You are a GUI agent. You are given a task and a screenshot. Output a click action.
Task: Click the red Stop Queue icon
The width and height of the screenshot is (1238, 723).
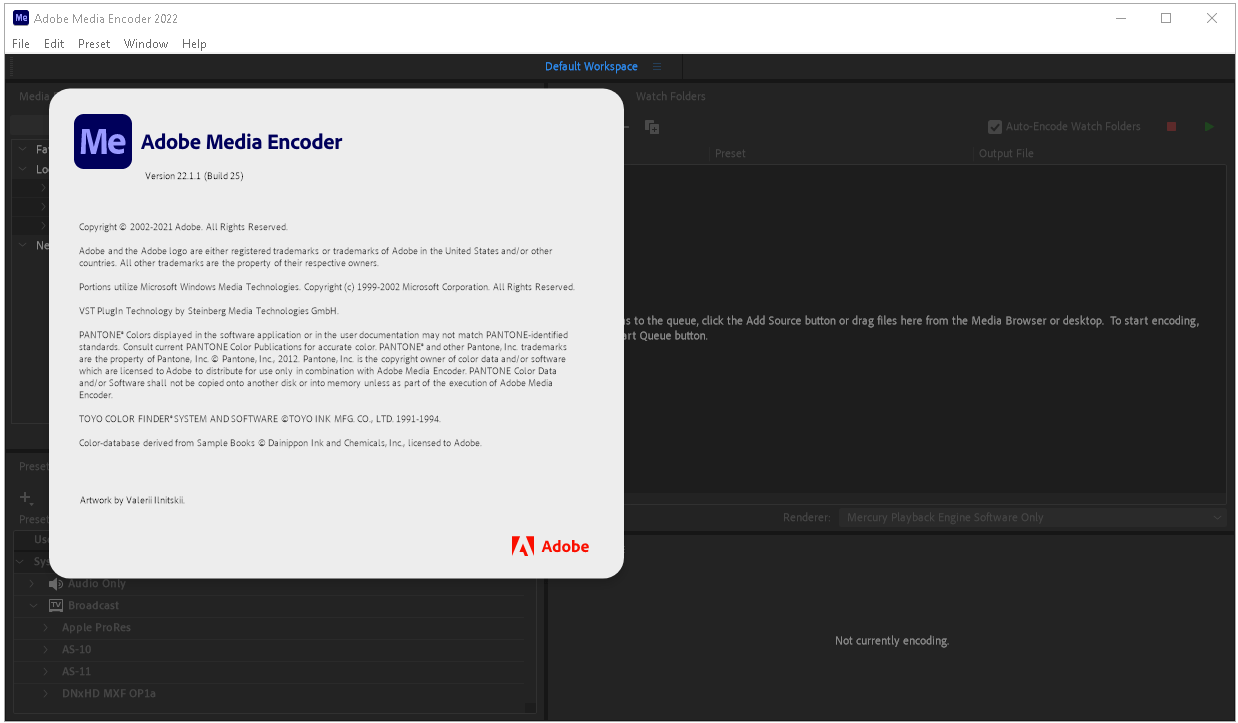click(x=1172, y=127)
